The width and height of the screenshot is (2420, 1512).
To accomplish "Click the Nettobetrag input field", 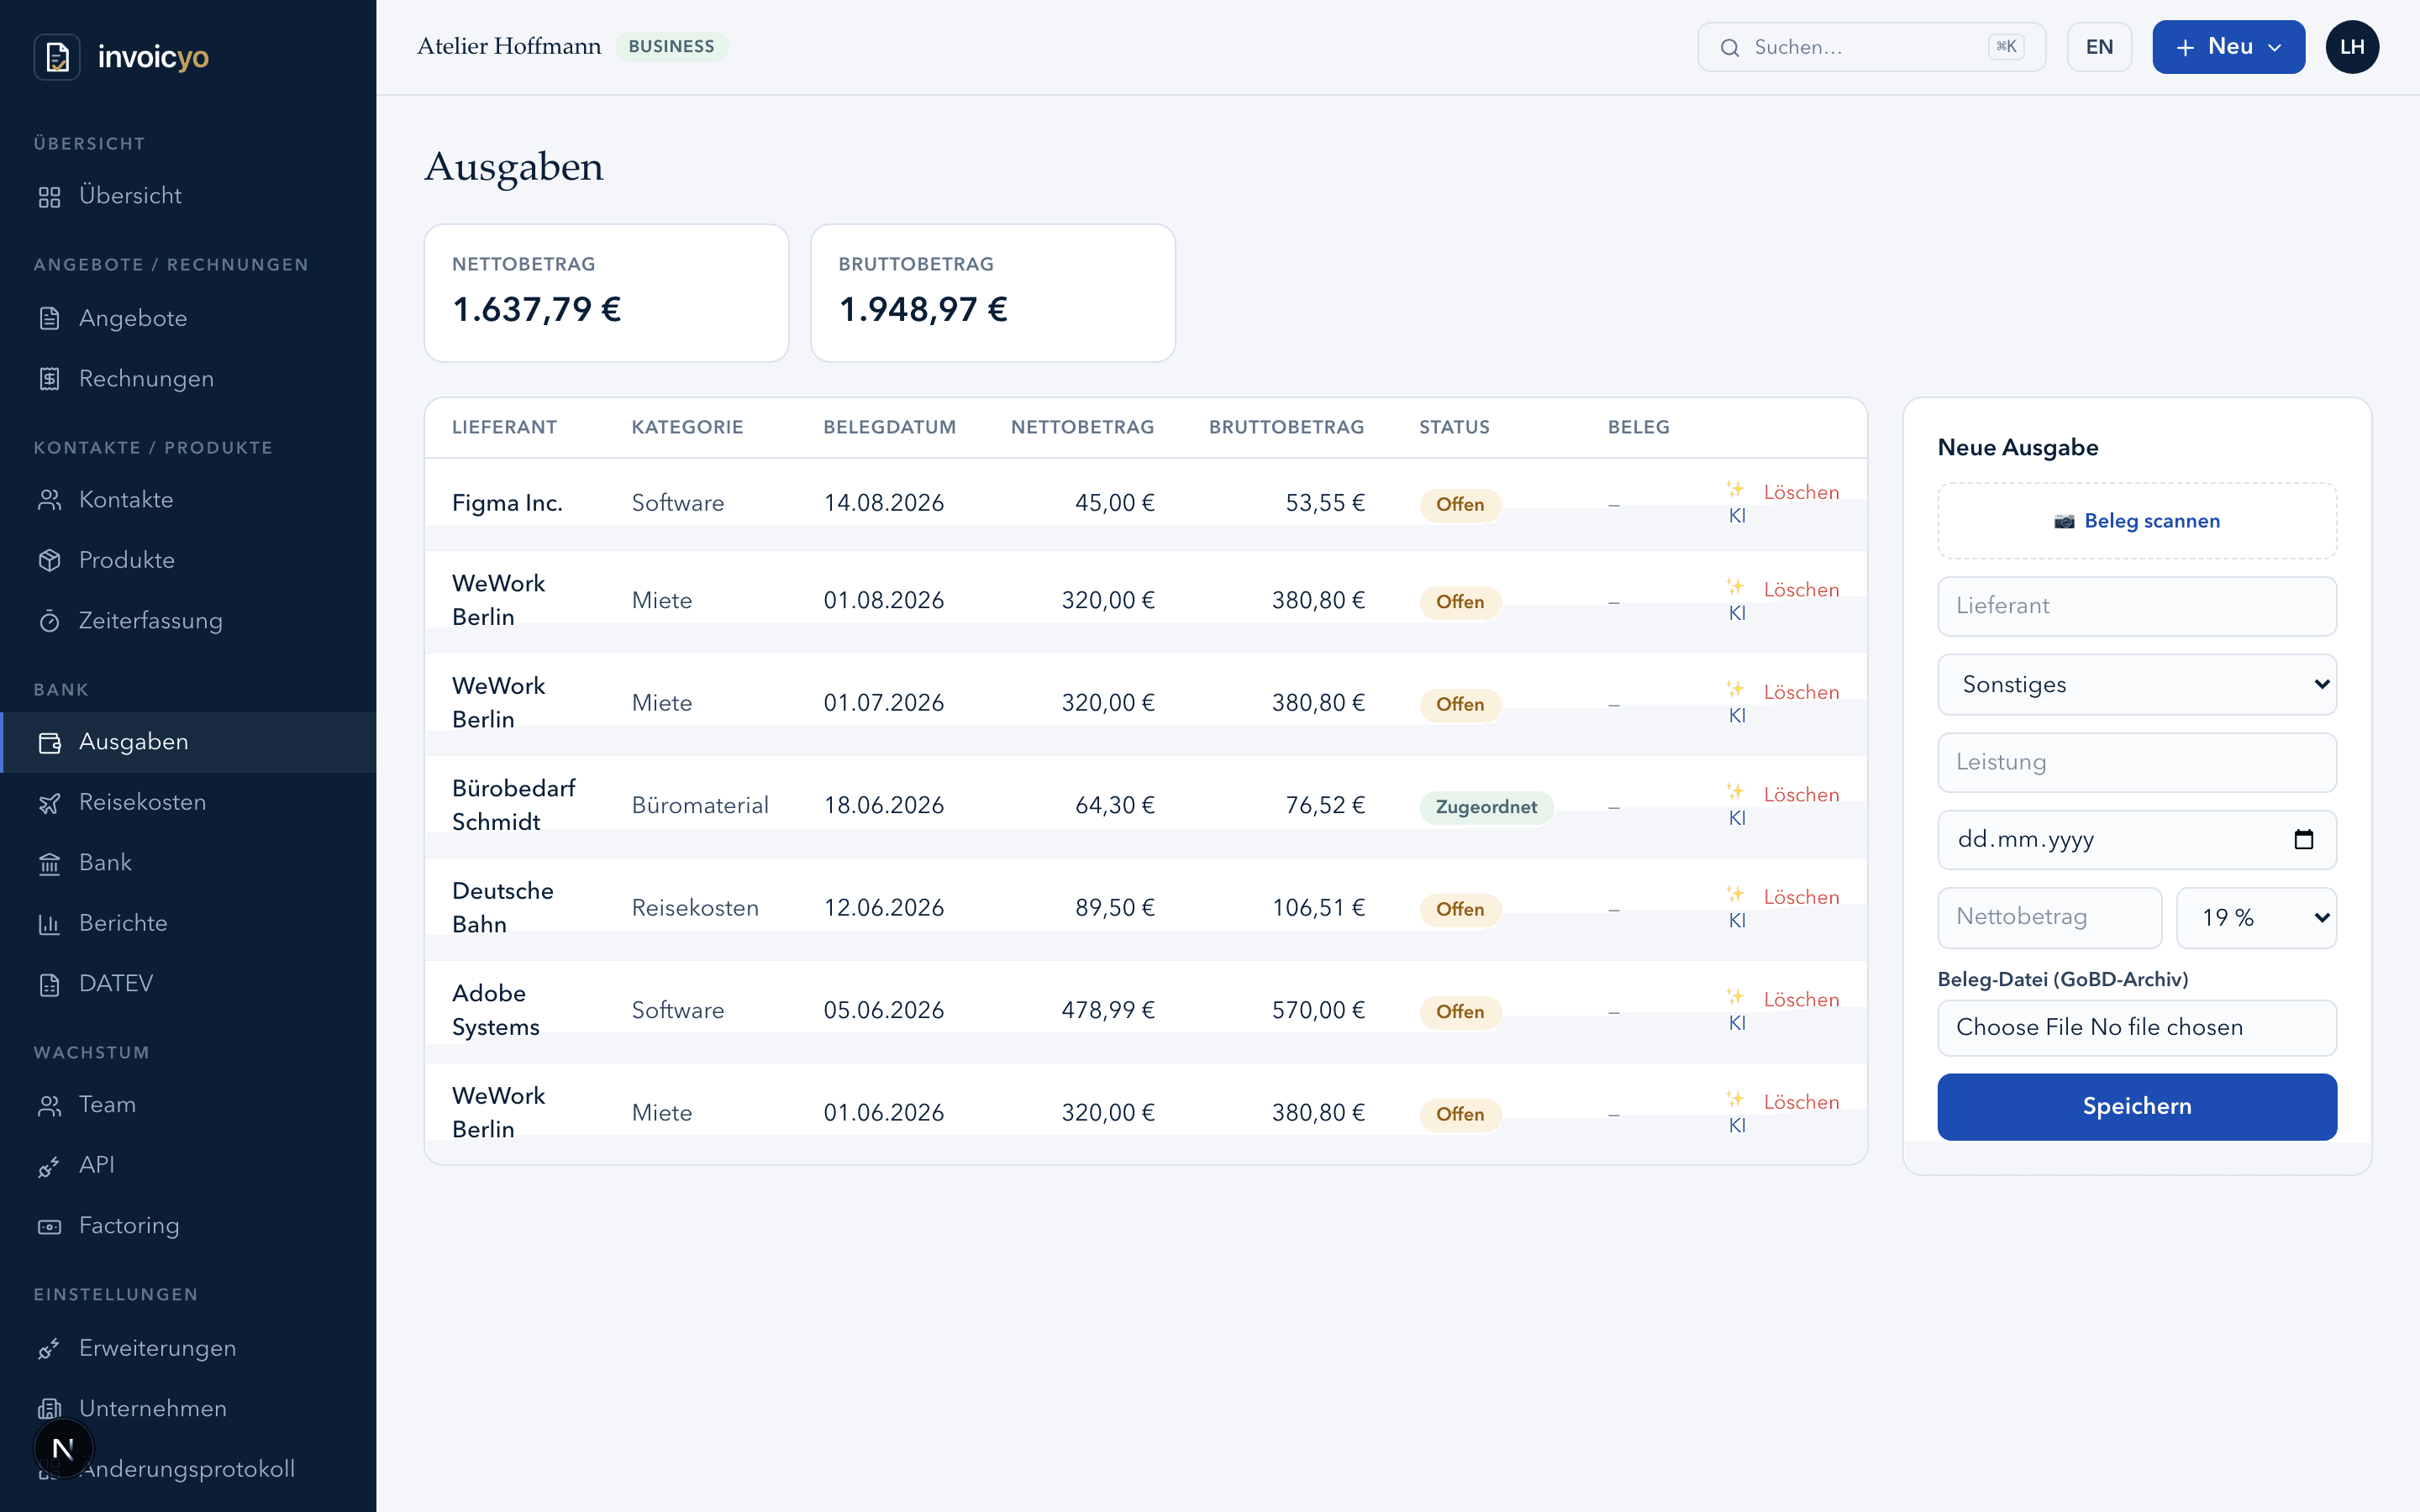I will point(2049,918).
